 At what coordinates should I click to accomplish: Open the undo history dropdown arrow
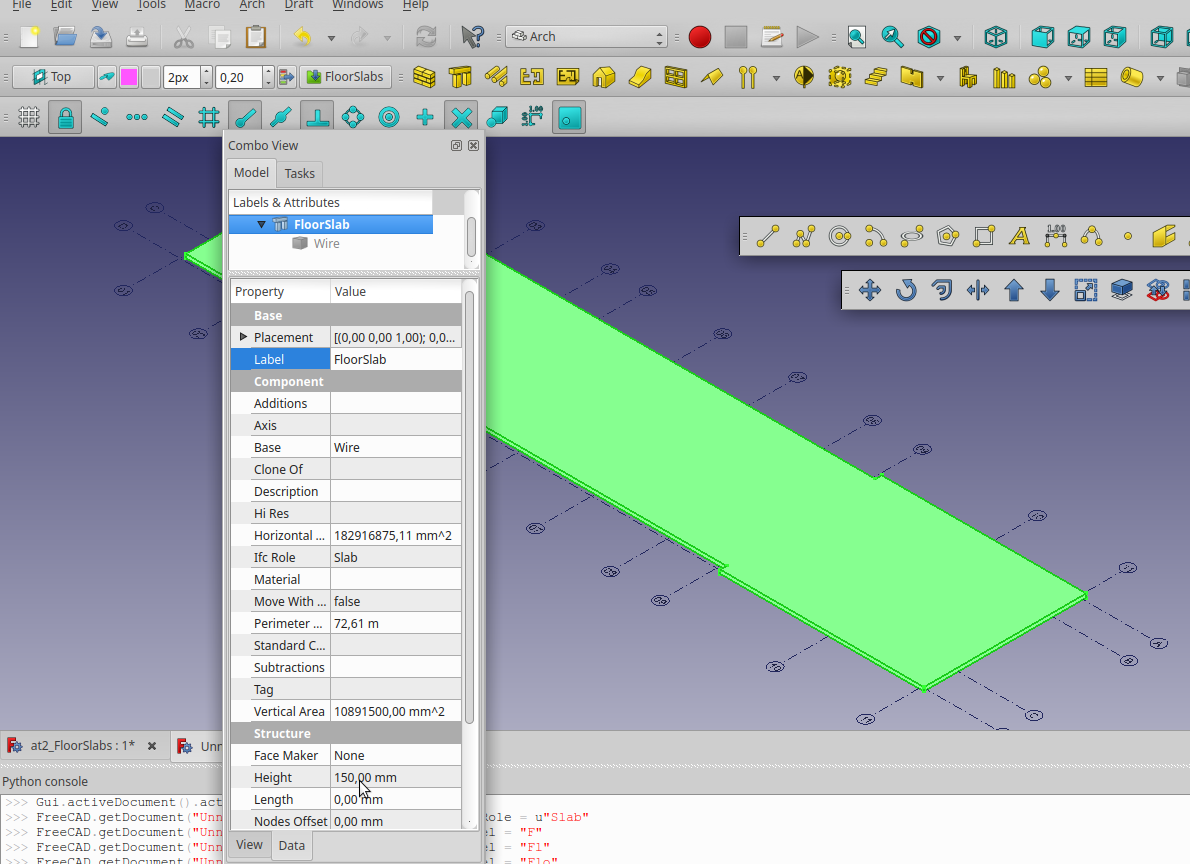(331, 37)
